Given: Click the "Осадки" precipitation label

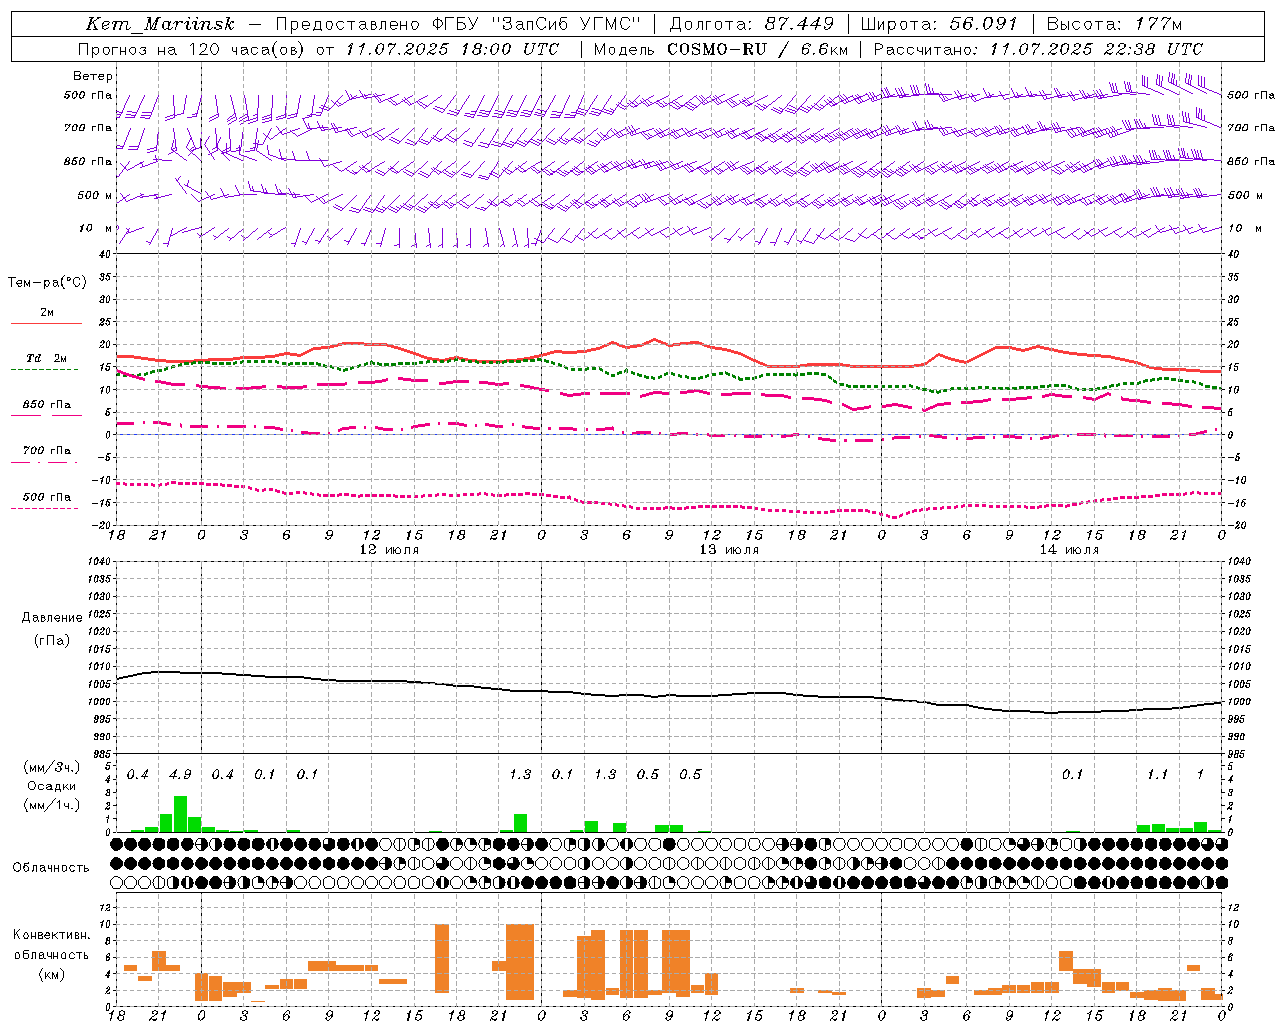Looking at the screenshot, I should pos(51,786).
